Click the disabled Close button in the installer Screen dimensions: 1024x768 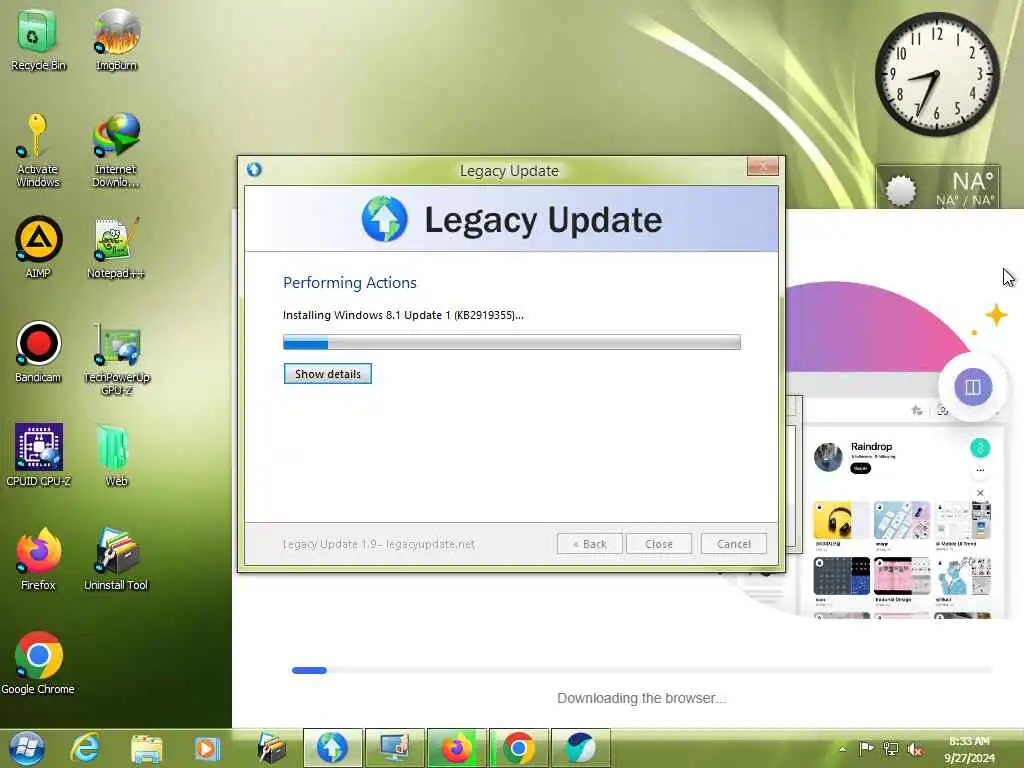658,543
